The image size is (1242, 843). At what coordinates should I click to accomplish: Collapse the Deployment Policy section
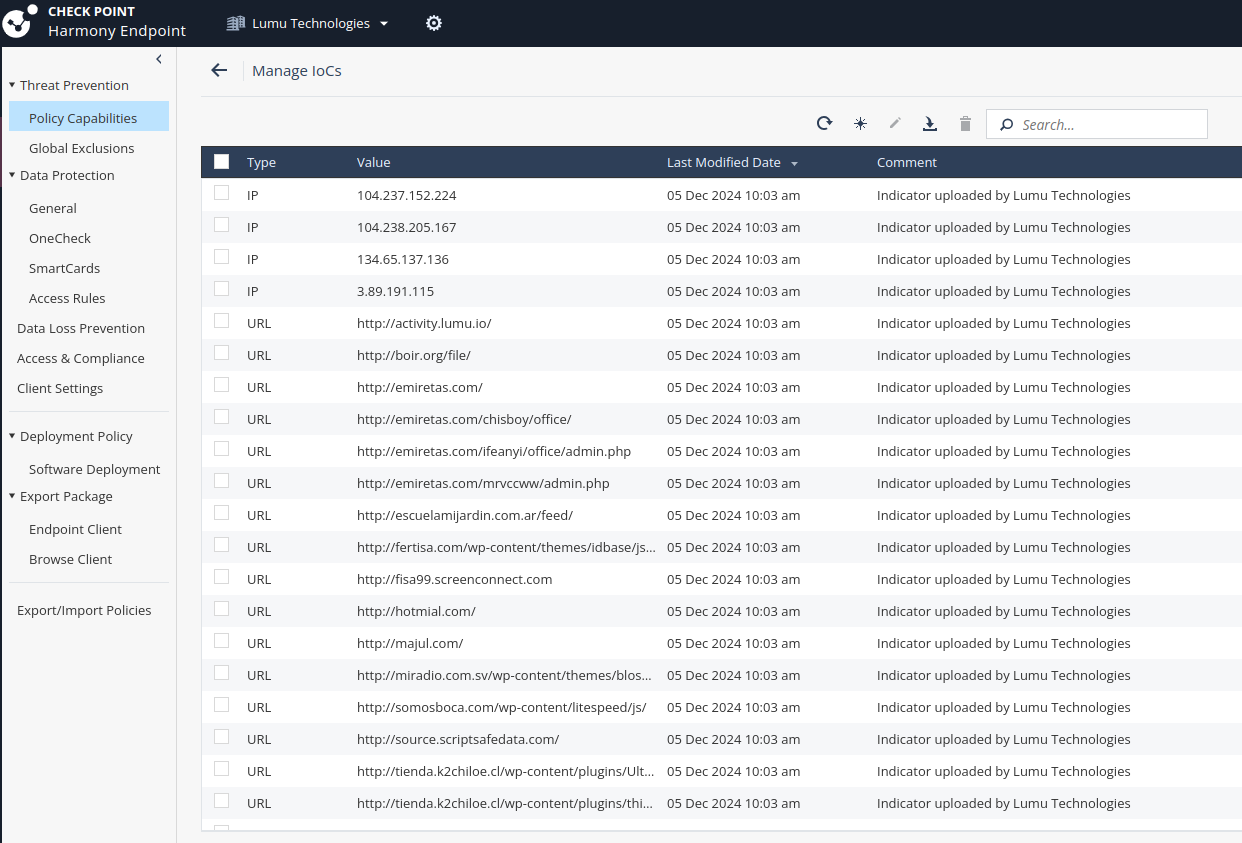pyautogui.click(x=12, y=436)
